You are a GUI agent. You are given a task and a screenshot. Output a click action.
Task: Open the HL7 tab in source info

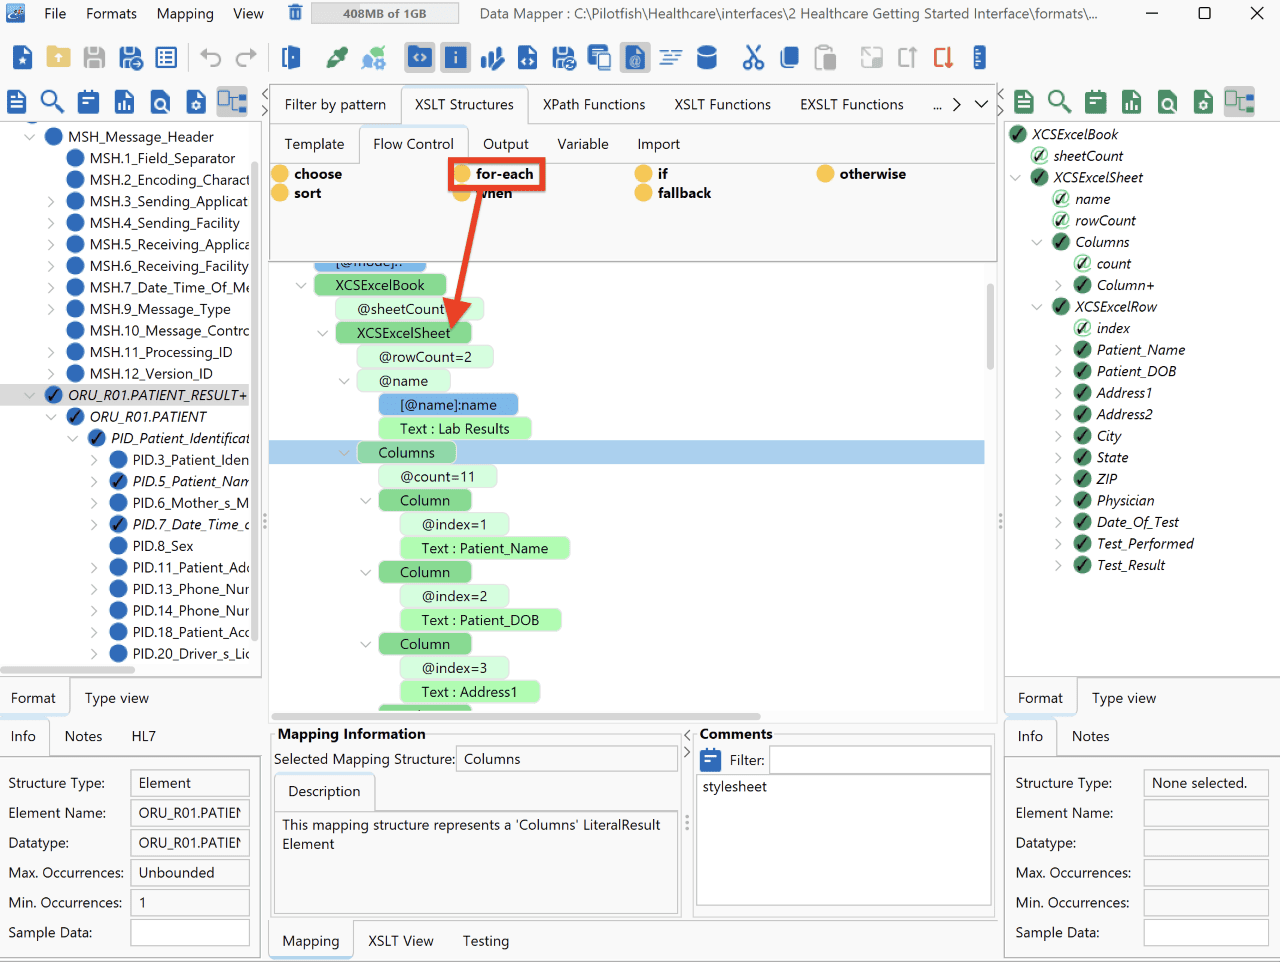pos(144,736)
